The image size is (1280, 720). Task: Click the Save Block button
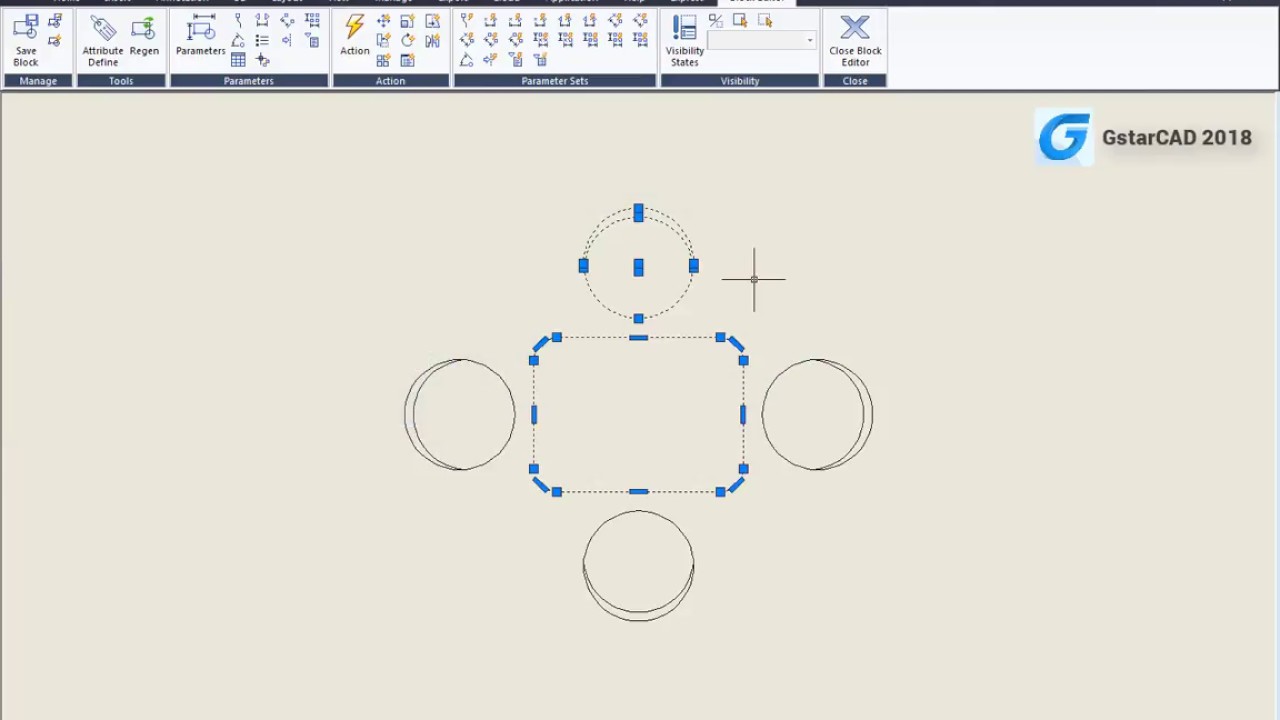pyautogui.click(x=26, y=41)
